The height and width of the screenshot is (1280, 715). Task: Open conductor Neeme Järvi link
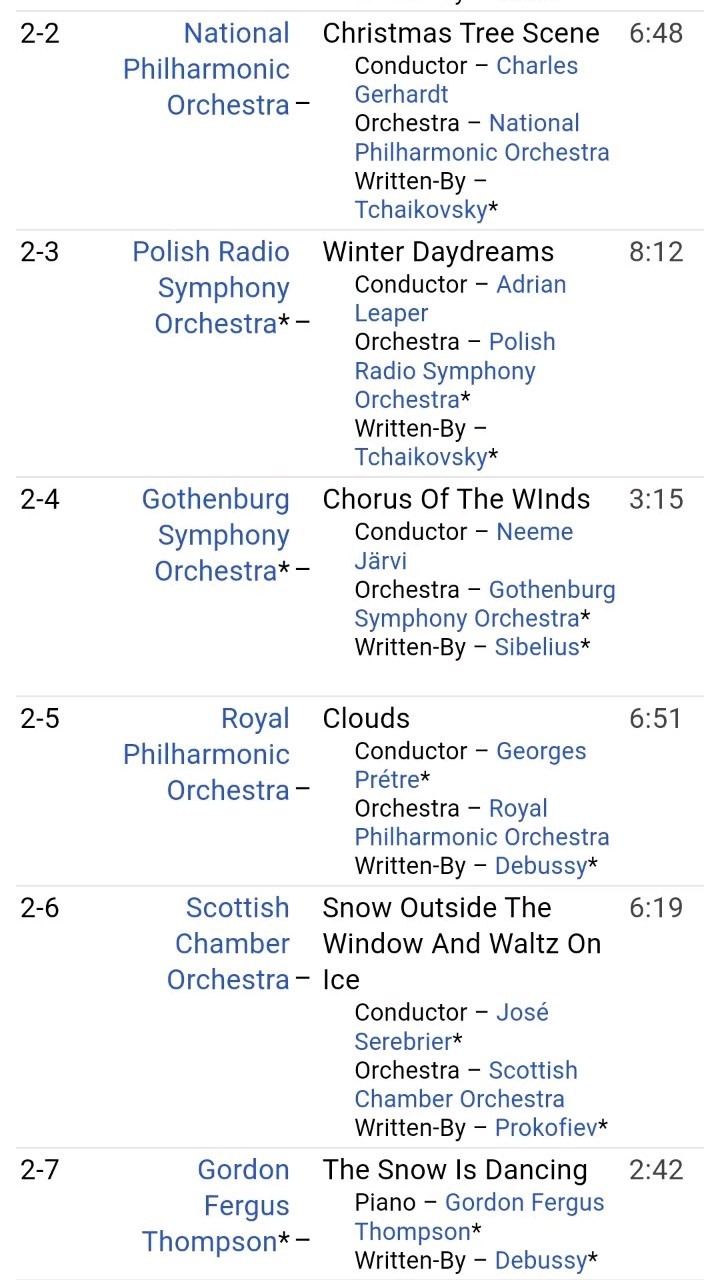click(464, 546)
